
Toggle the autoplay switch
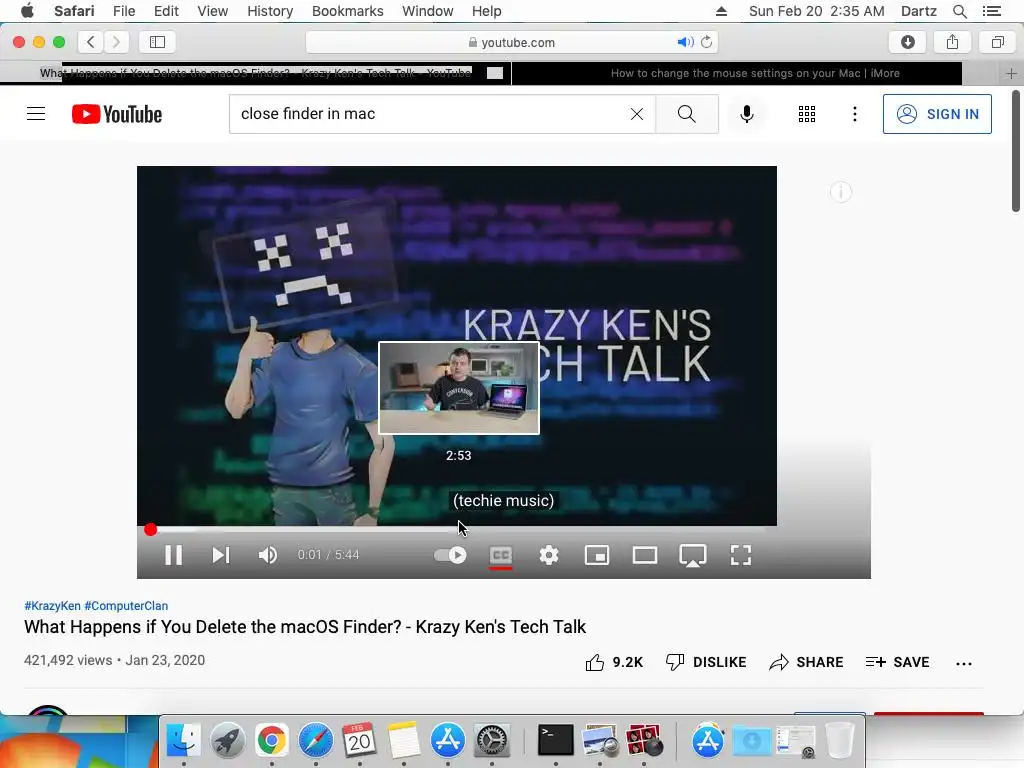450,555
